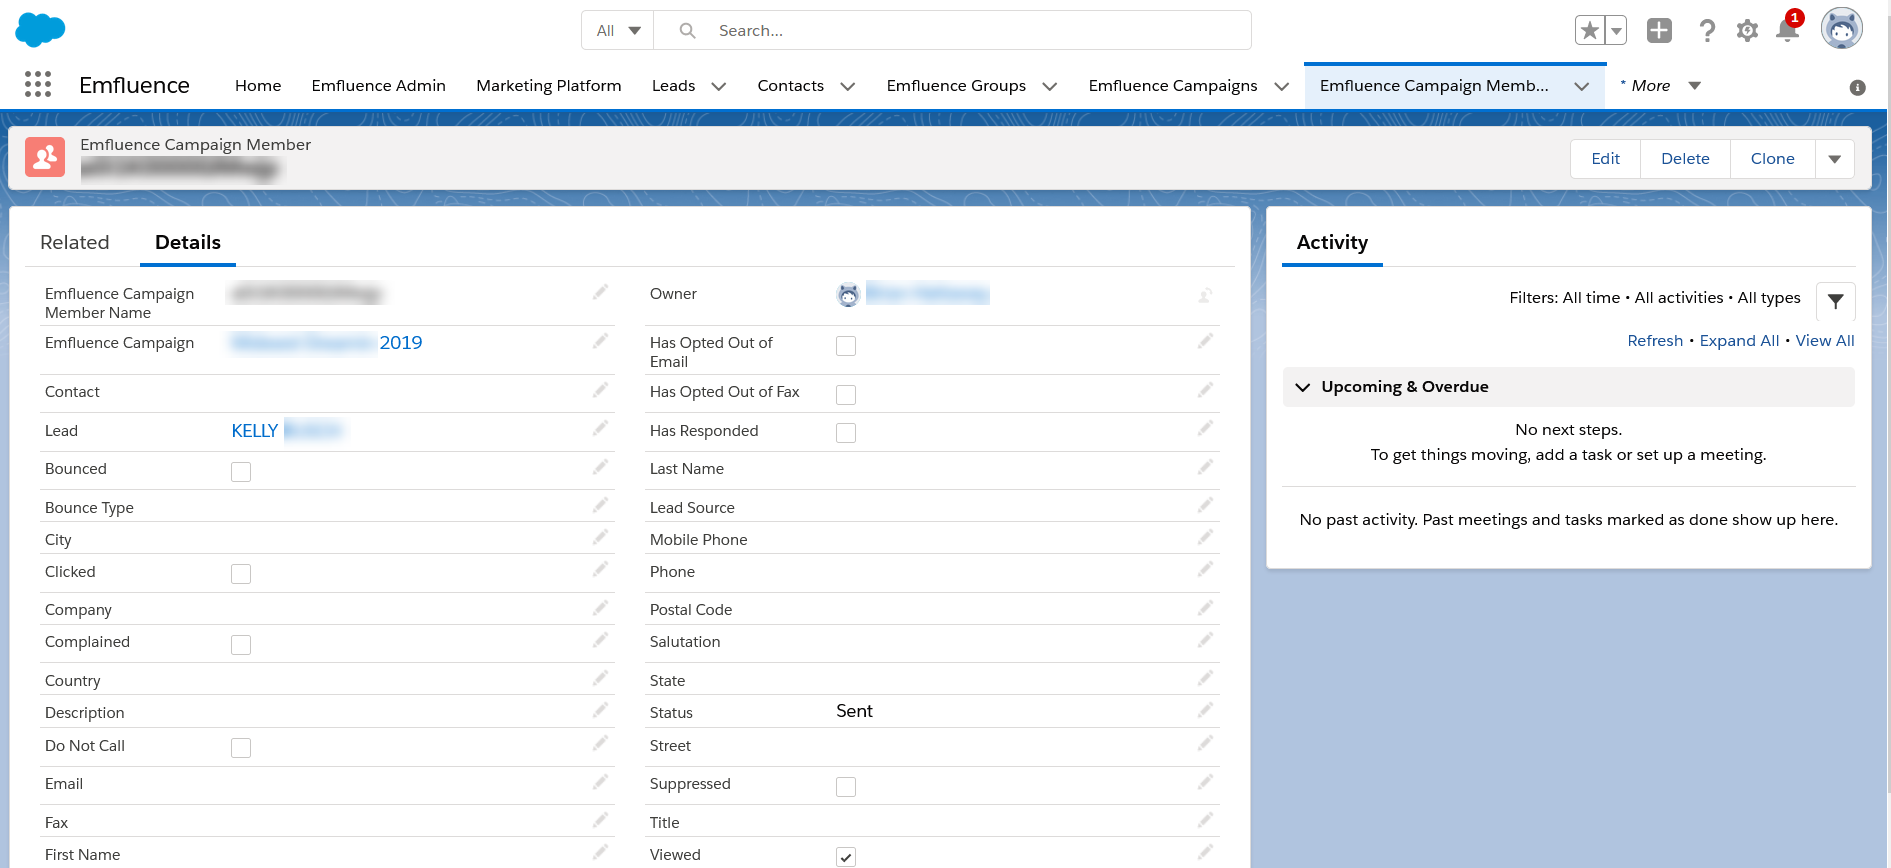
Task: Click the Expand All link
Action: pos(1739,340)
